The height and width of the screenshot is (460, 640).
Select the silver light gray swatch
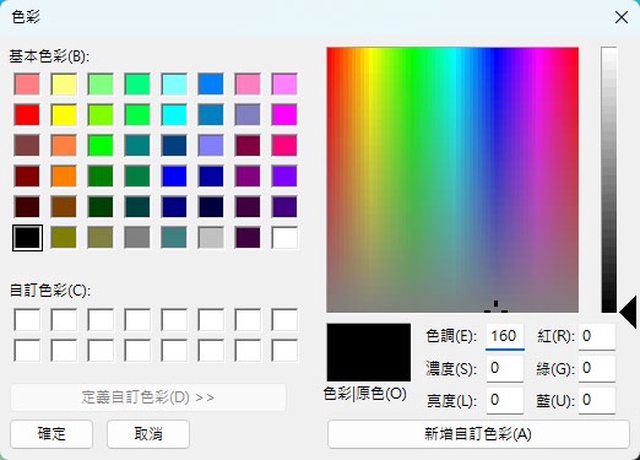click(x=211, y=238)
